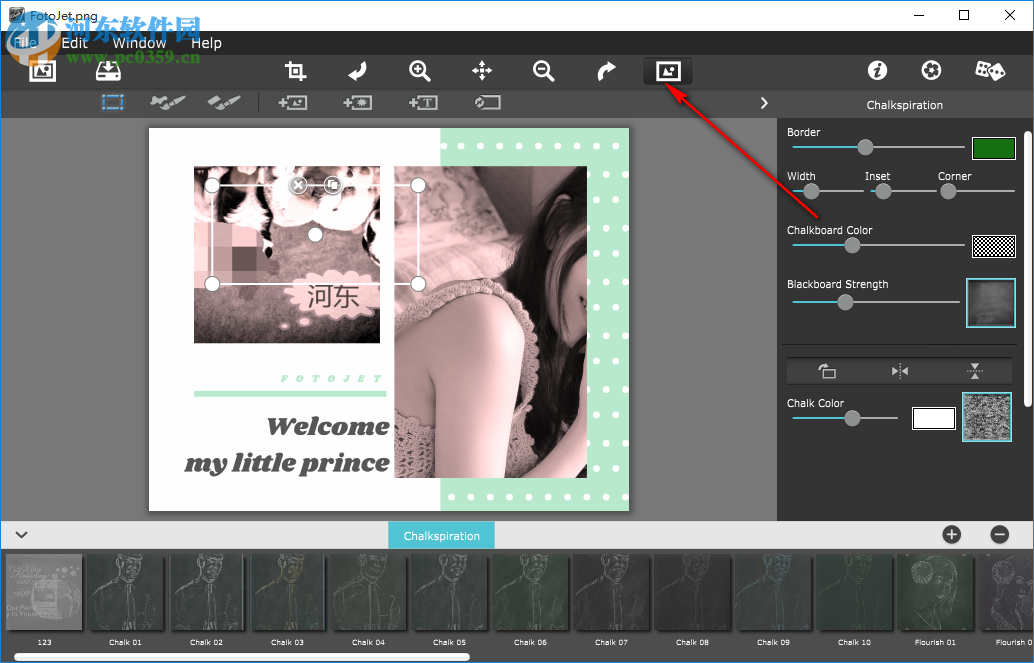Viewport: 1034px width, 663px height.
Task: Collapse the side panel with the chevron
Action: pos(764,103)
